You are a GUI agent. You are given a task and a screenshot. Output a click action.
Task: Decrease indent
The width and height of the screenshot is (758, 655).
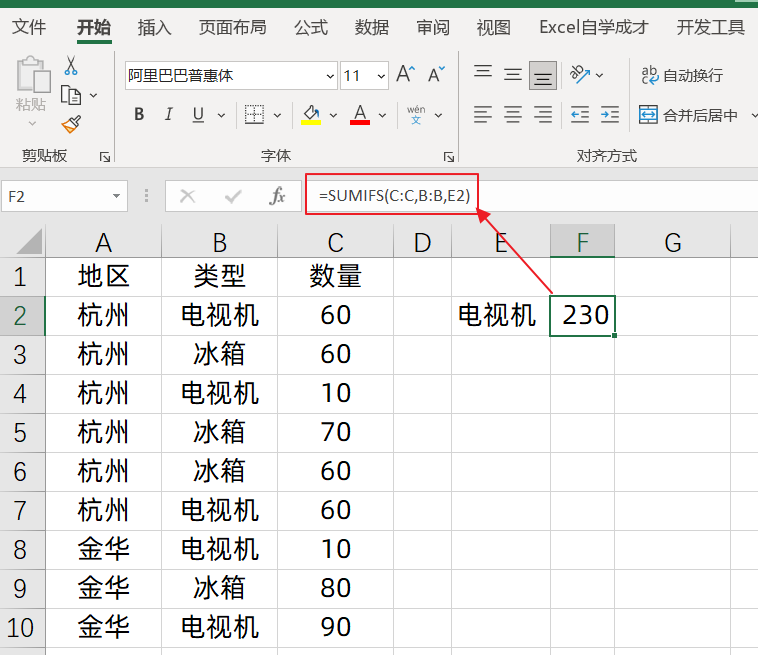pos(580,115)
